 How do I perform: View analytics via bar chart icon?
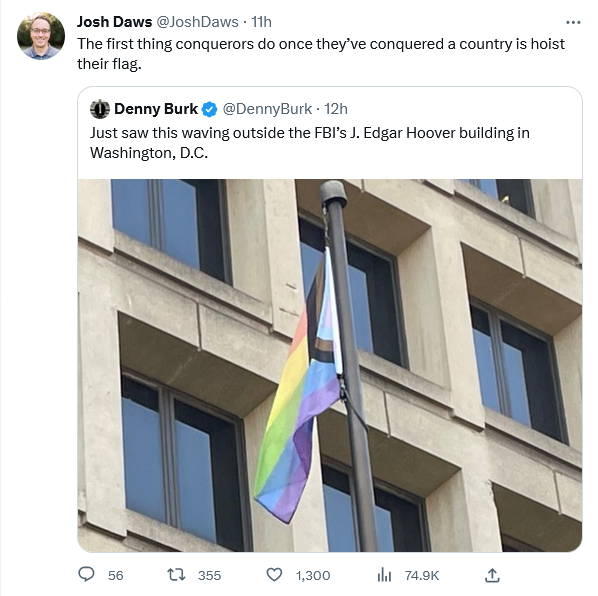point(384,574)
